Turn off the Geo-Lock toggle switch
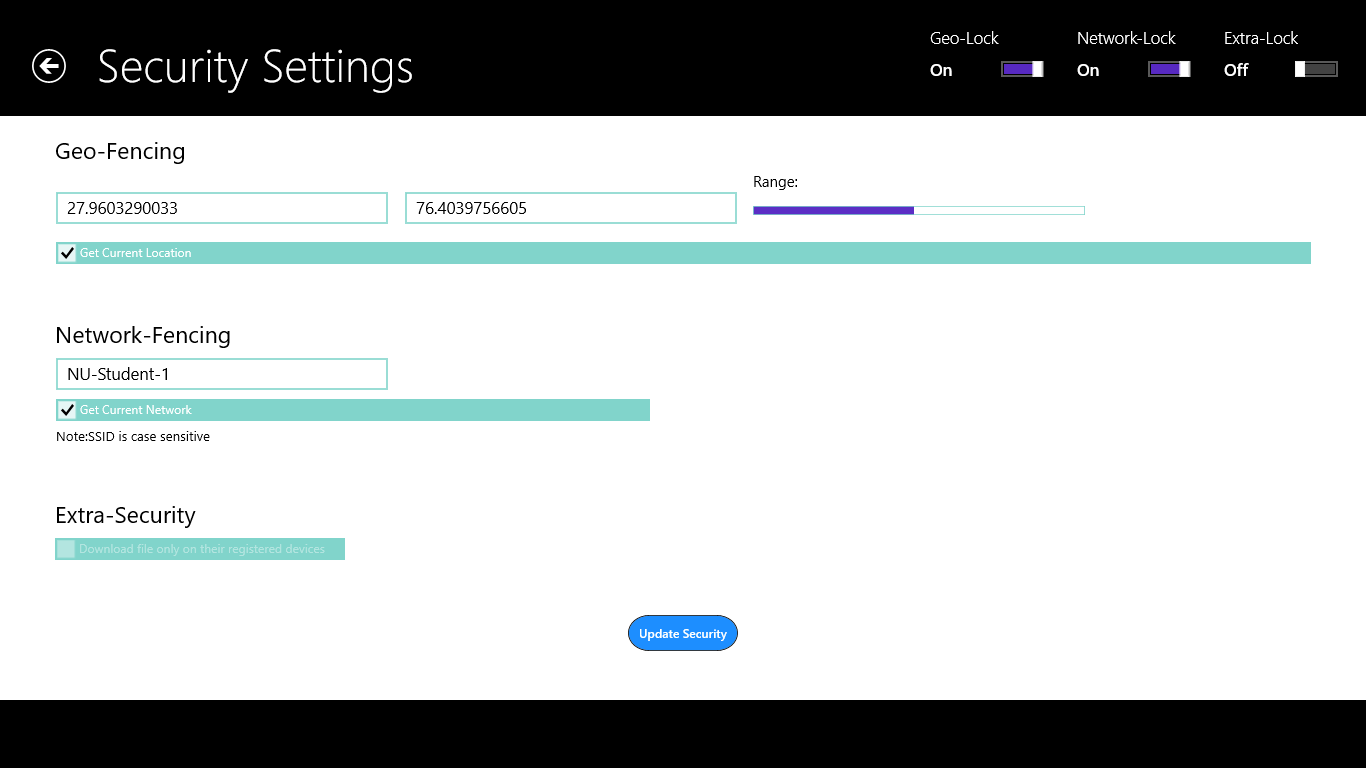This screenshot has height=768, width=1366. point(1022,69)
